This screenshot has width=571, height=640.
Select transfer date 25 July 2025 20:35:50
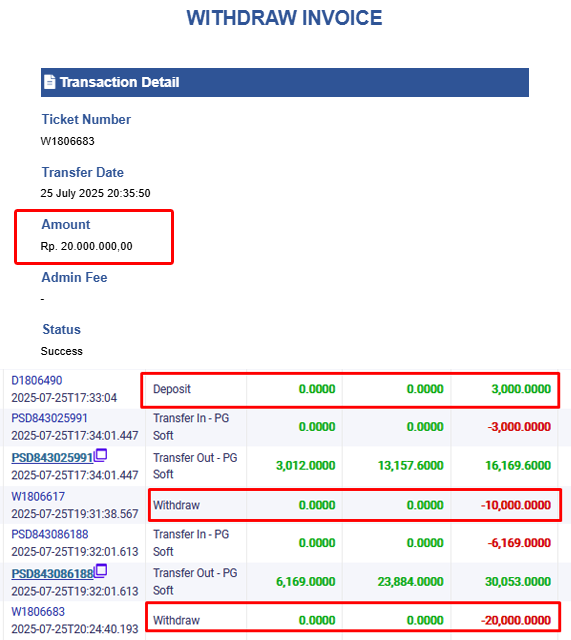96,193
